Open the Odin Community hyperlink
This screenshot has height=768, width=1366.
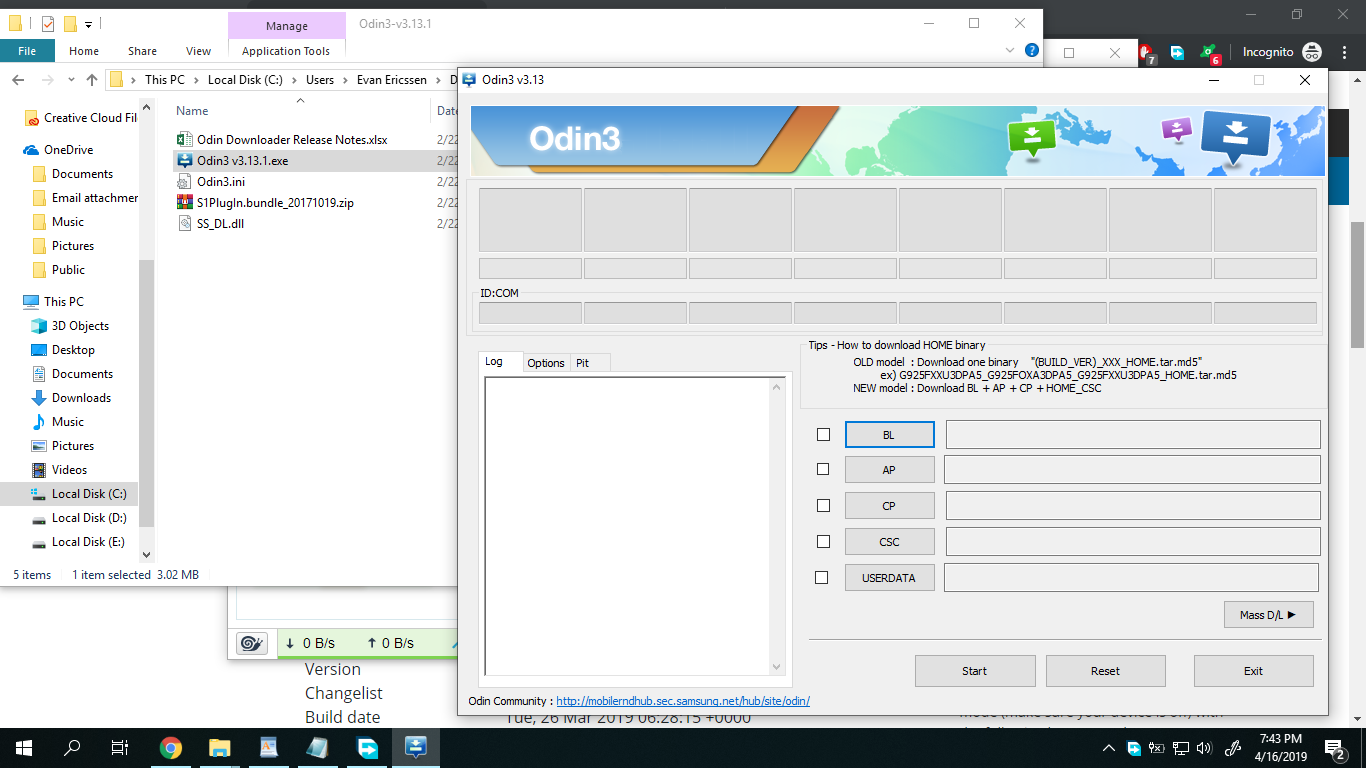pyautogui.click(x=682, y=701)
